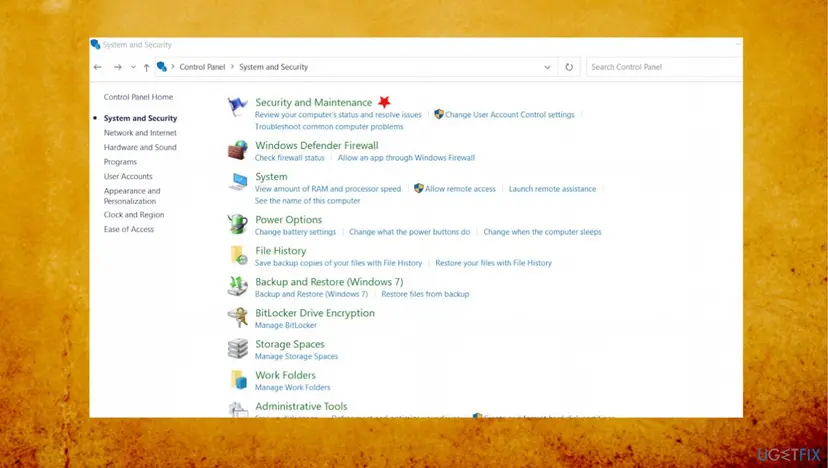Click View amount of RAM and processor speed
Viewport: 828px width, 468px height.
(x=328, y=189)
